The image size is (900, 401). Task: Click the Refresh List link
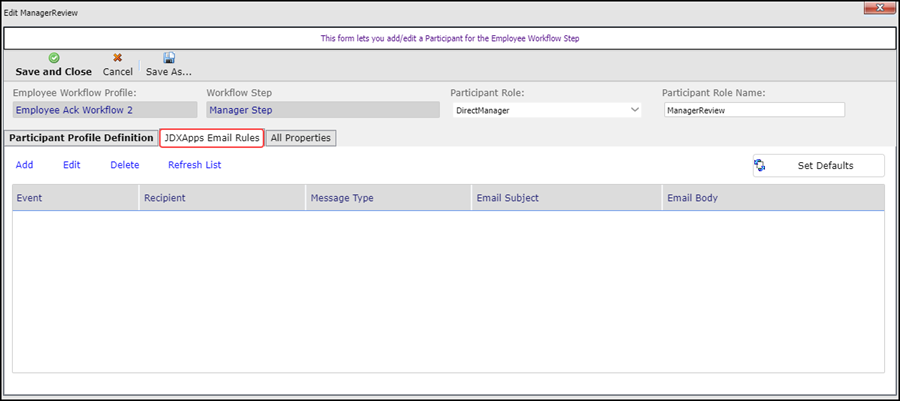point(194,165)
